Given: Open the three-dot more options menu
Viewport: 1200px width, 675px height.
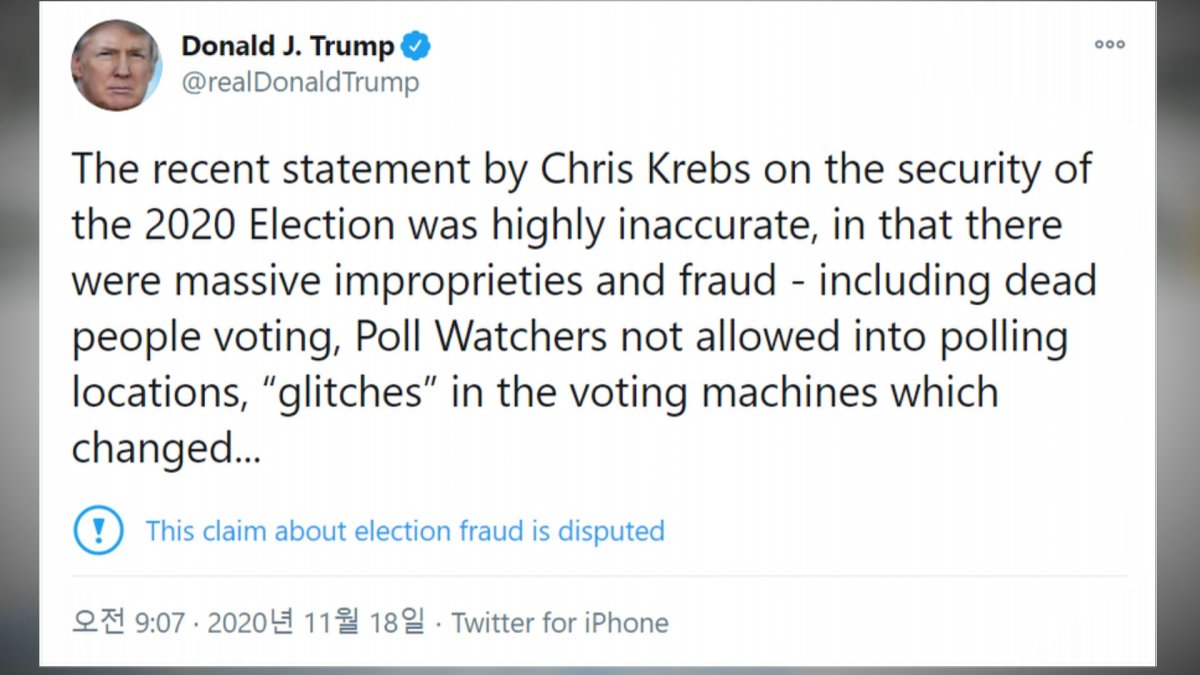Looking at the screenshot, I should [x=1109, y=44].
